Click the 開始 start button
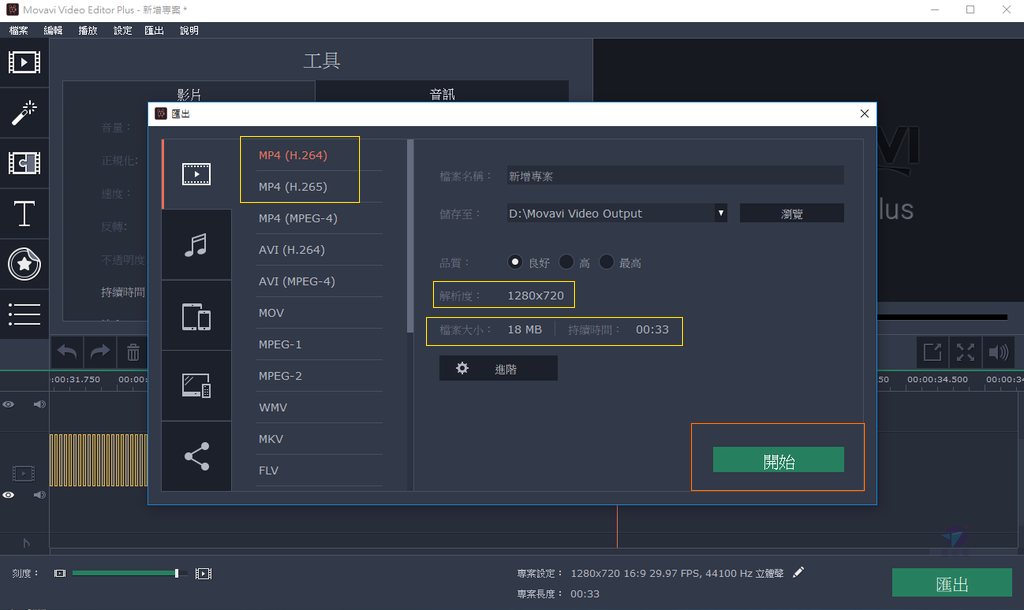 click(x=778, y=460)
